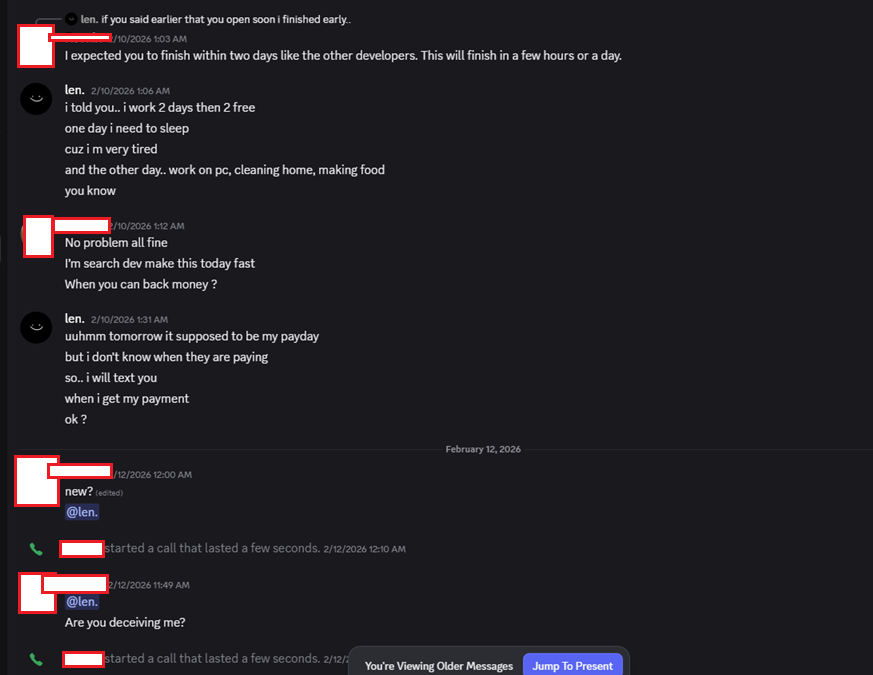873x675 pixels.
Task: Click the sender avatar beside the 1:03 AM message
Action: click(36, 45)
